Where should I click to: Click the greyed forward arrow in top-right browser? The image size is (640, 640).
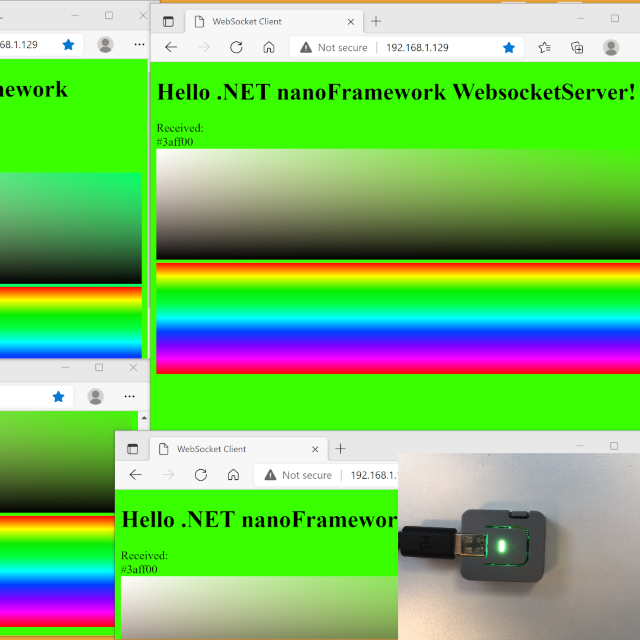[203, 47]
